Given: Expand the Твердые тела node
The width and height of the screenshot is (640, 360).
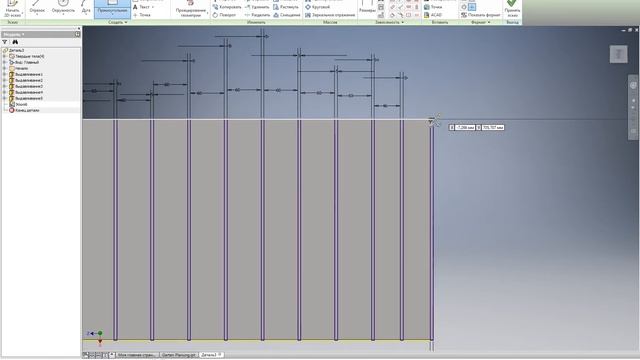Looking at the screenshot, I should (4, 56).
